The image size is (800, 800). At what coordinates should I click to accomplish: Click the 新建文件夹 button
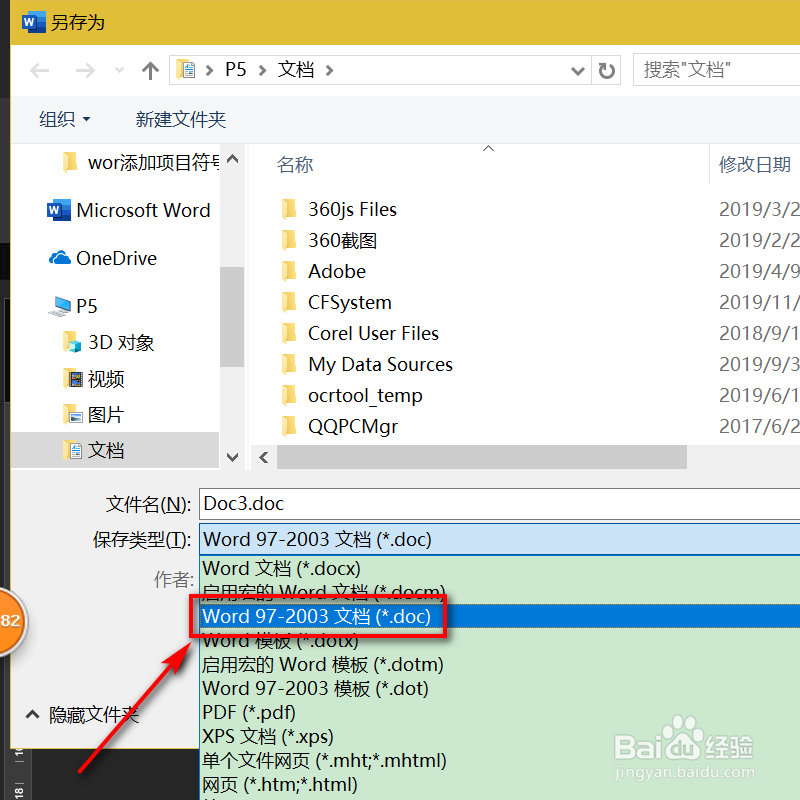180,118
